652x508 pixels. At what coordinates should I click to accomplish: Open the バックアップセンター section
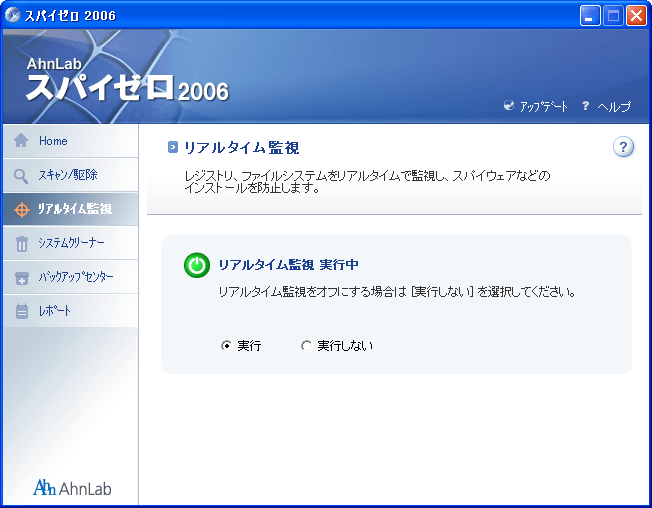coord(70,277)
